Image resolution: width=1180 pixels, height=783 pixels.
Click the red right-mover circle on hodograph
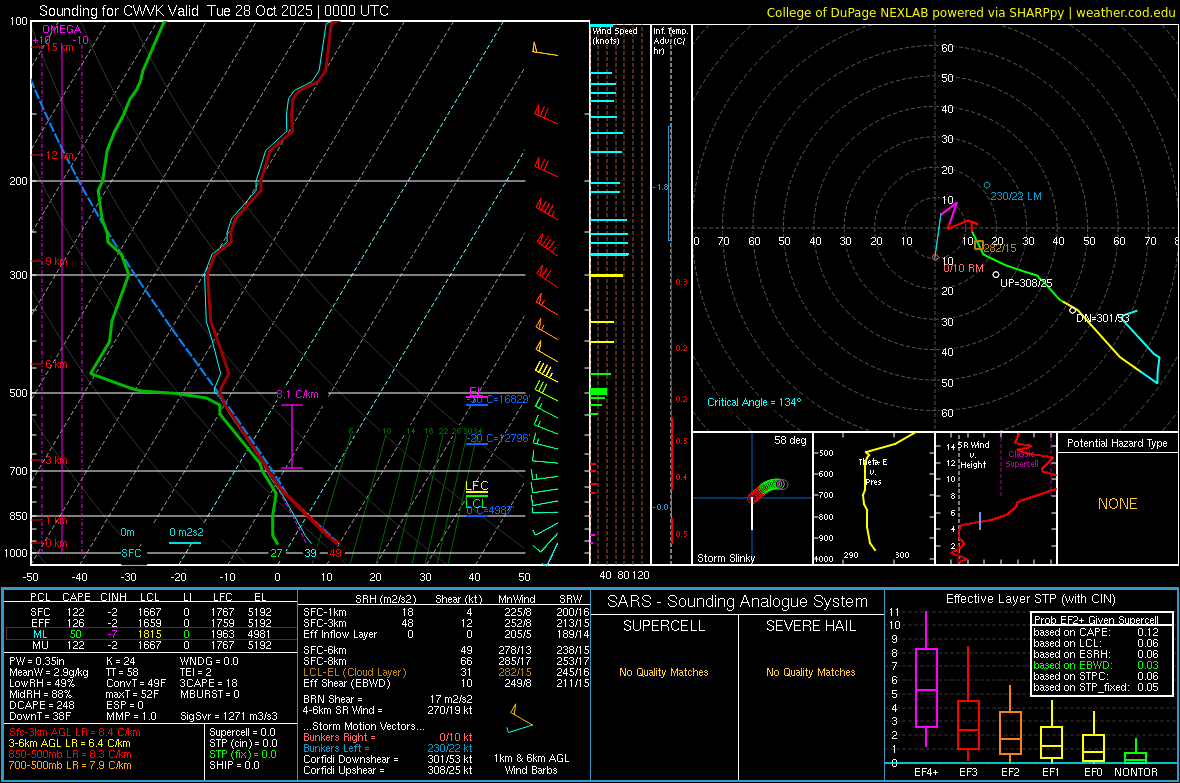coord(935,257)
